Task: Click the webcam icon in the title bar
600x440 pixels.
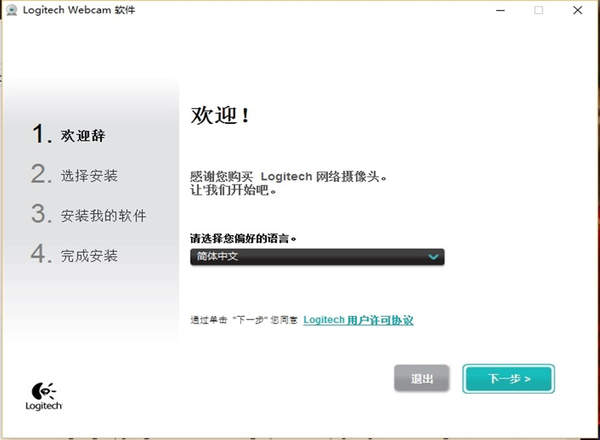Action: tap(11, 10)
